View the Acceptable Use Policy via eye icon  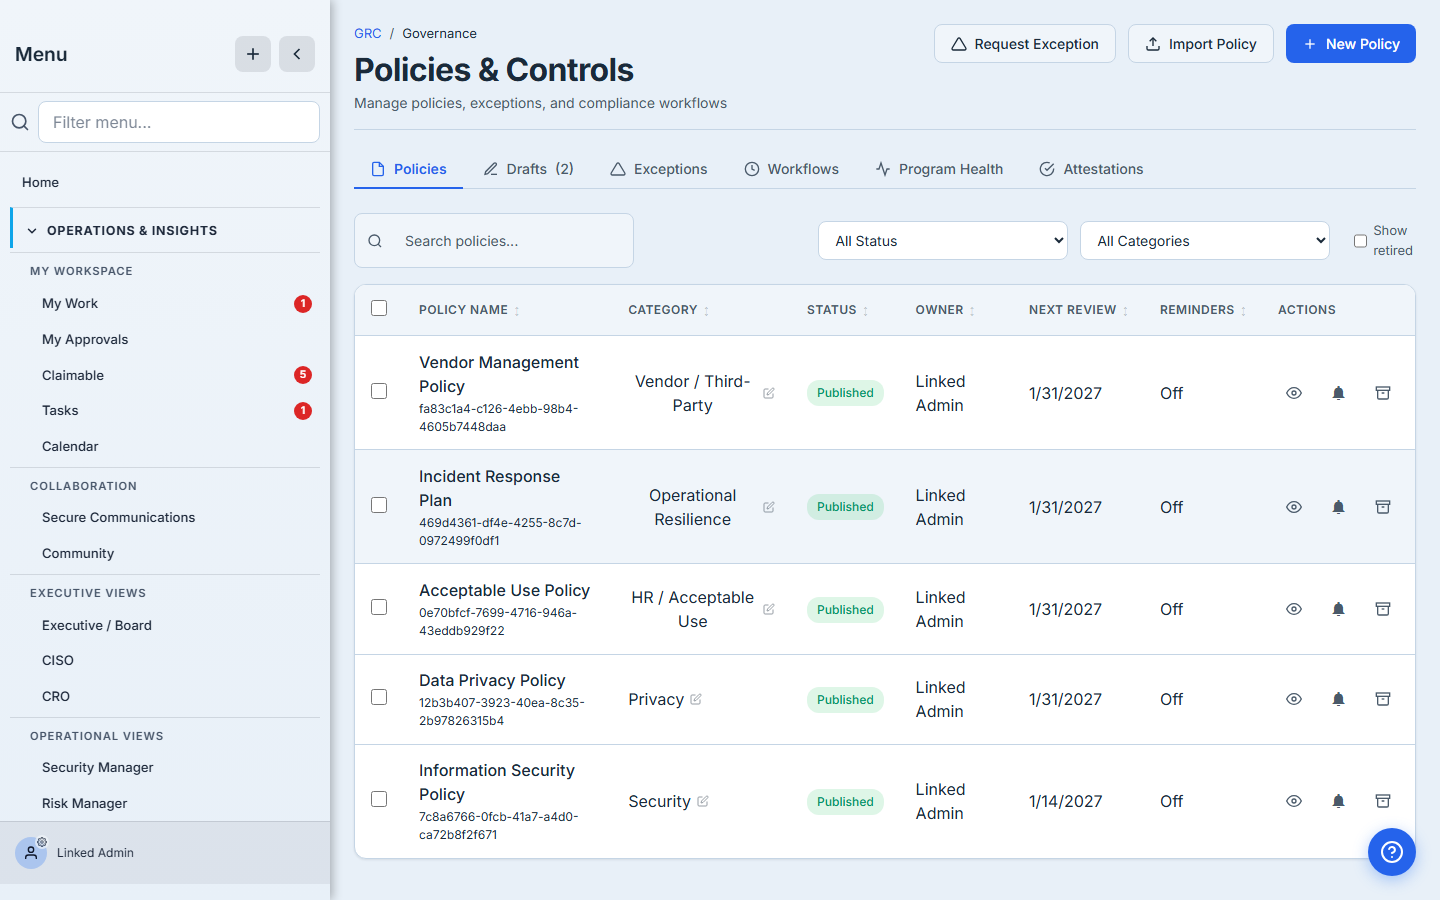pyautogui.click(x=1294, y=609)
